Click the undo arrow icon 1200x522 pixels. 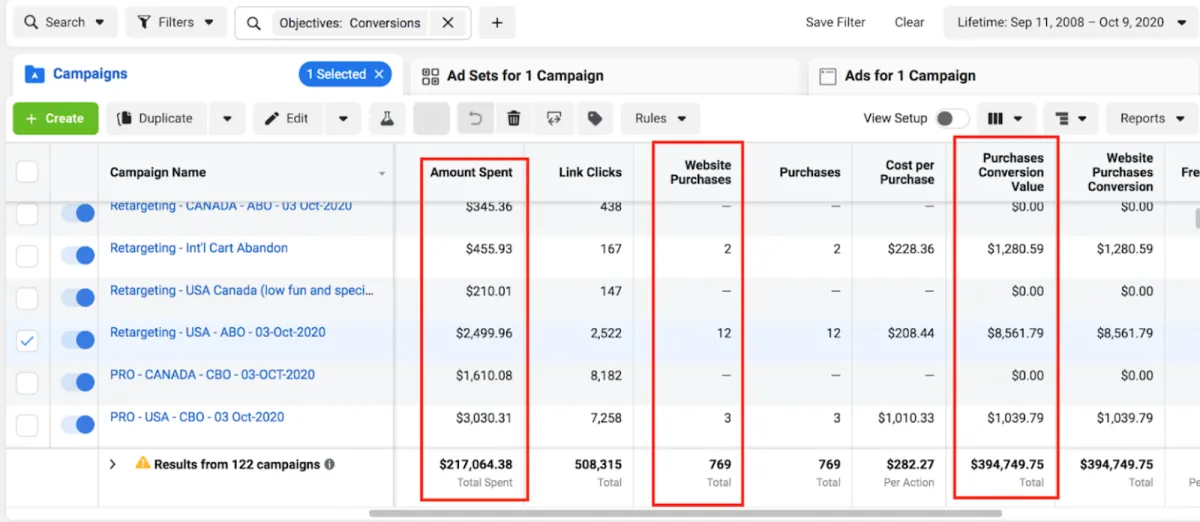475,118
